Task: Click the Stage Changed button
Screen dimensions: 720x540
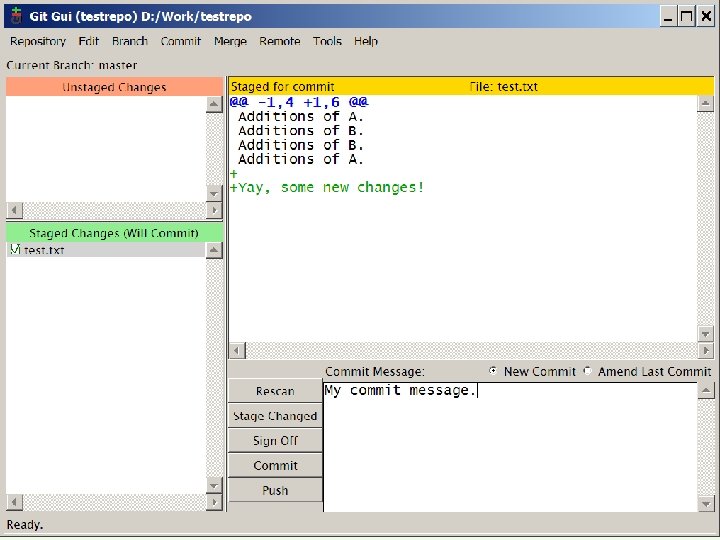Action: click(275, 416)
